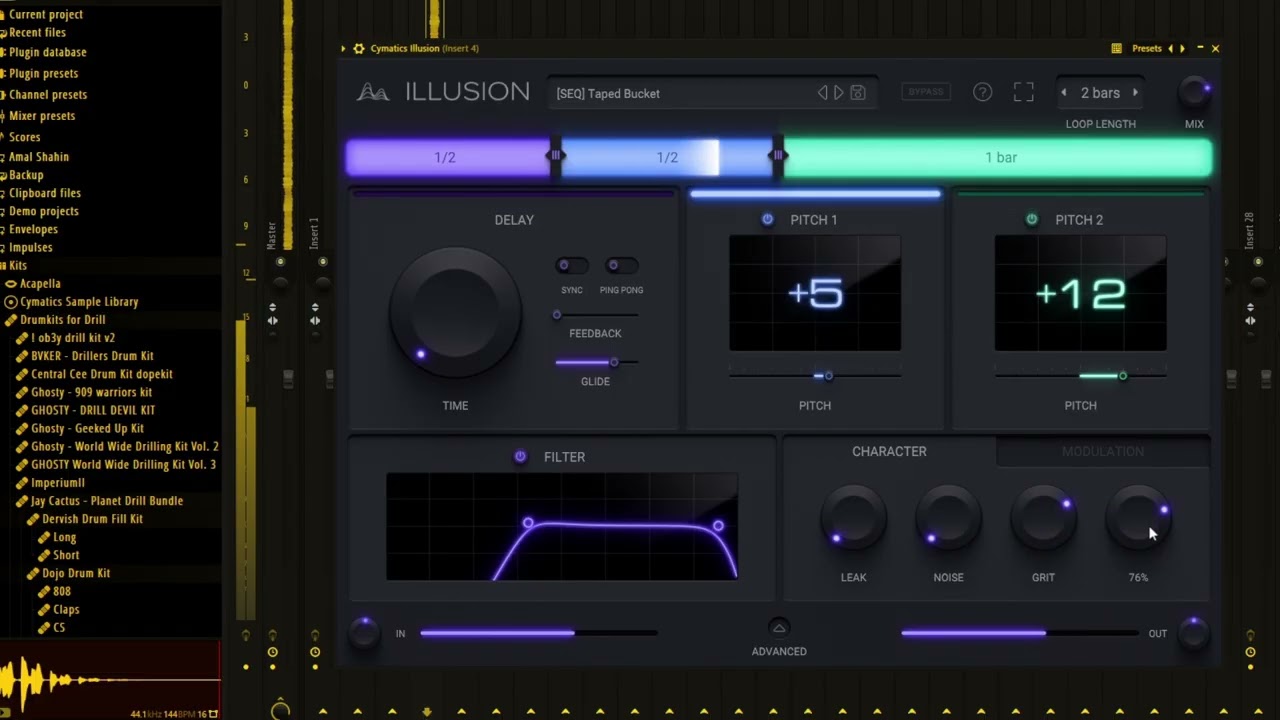Click the Pitch 1 slider handle

(828, 376)
